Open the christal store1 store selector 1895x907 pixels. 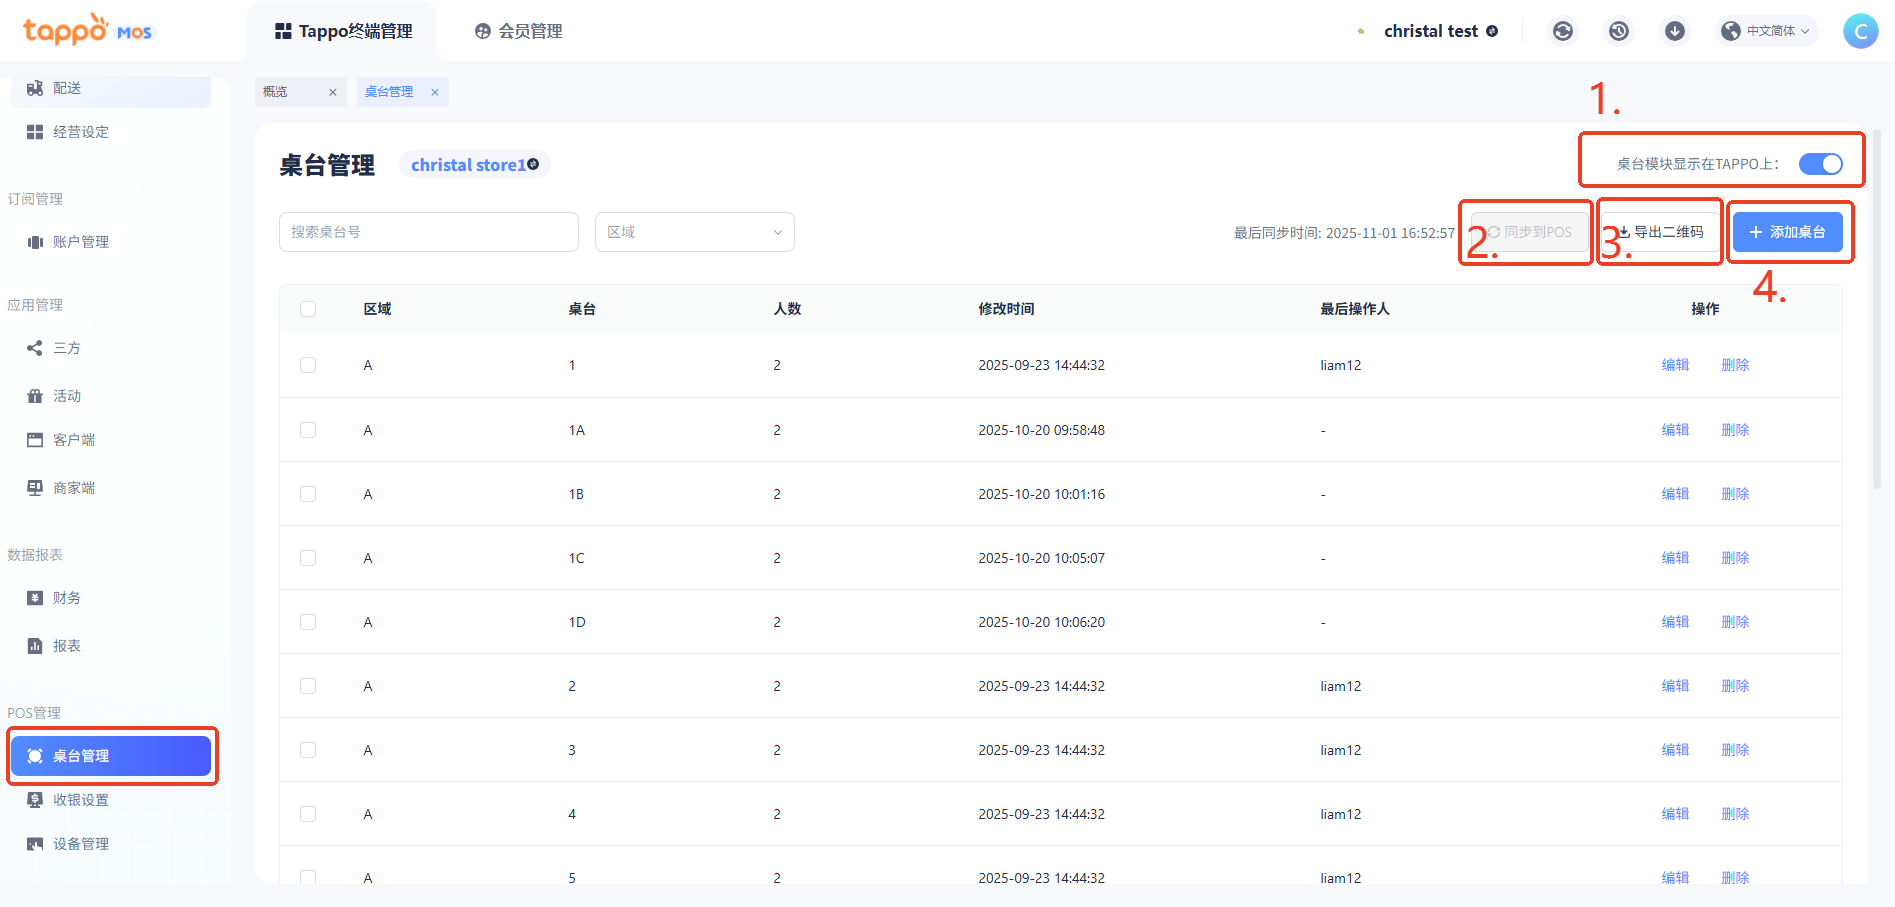[x=474, y=165]
